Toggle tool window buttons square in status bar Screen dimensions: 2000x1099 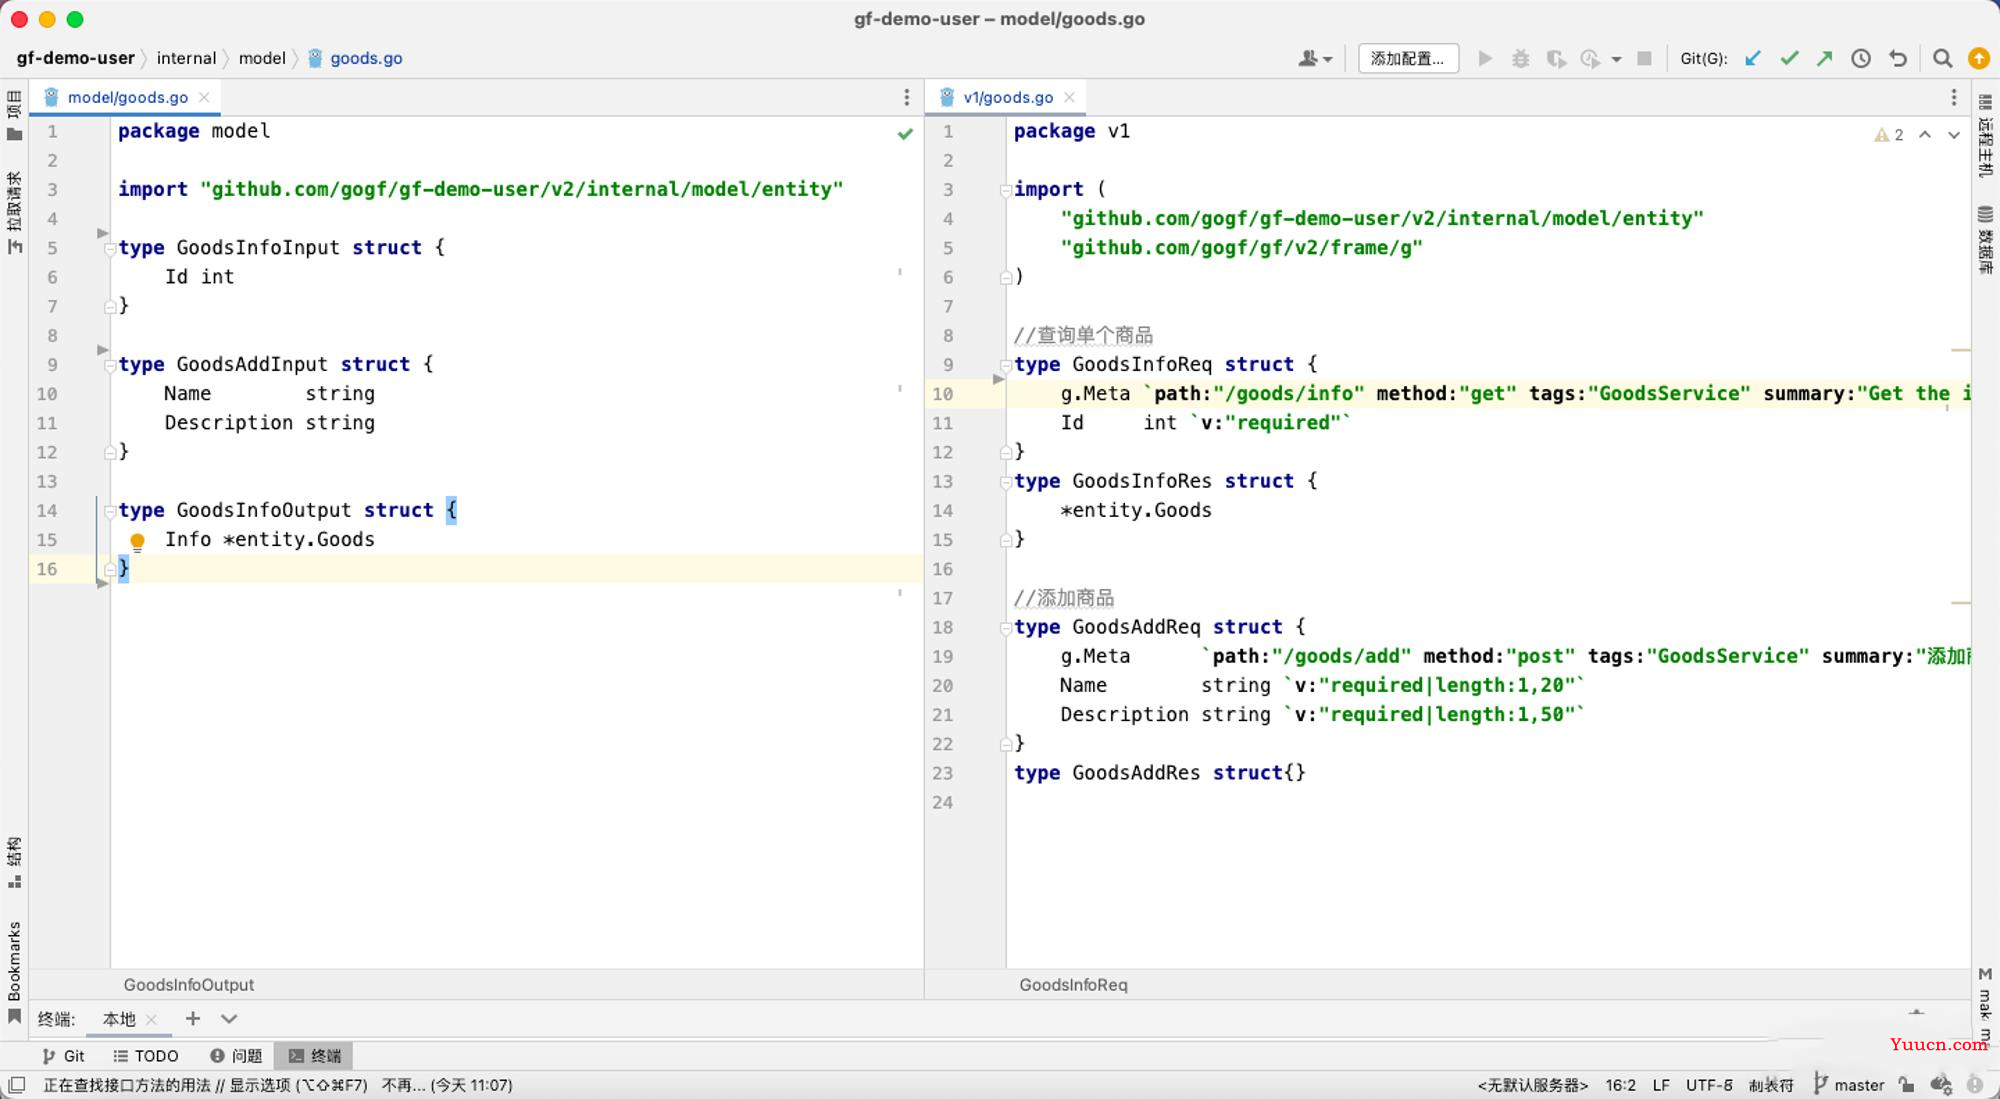click(x=17, y=1085)
